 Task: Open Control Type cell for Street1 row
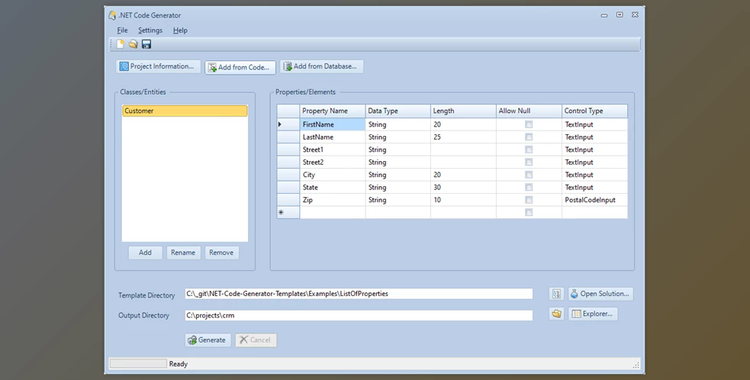[x=595, y=150]
